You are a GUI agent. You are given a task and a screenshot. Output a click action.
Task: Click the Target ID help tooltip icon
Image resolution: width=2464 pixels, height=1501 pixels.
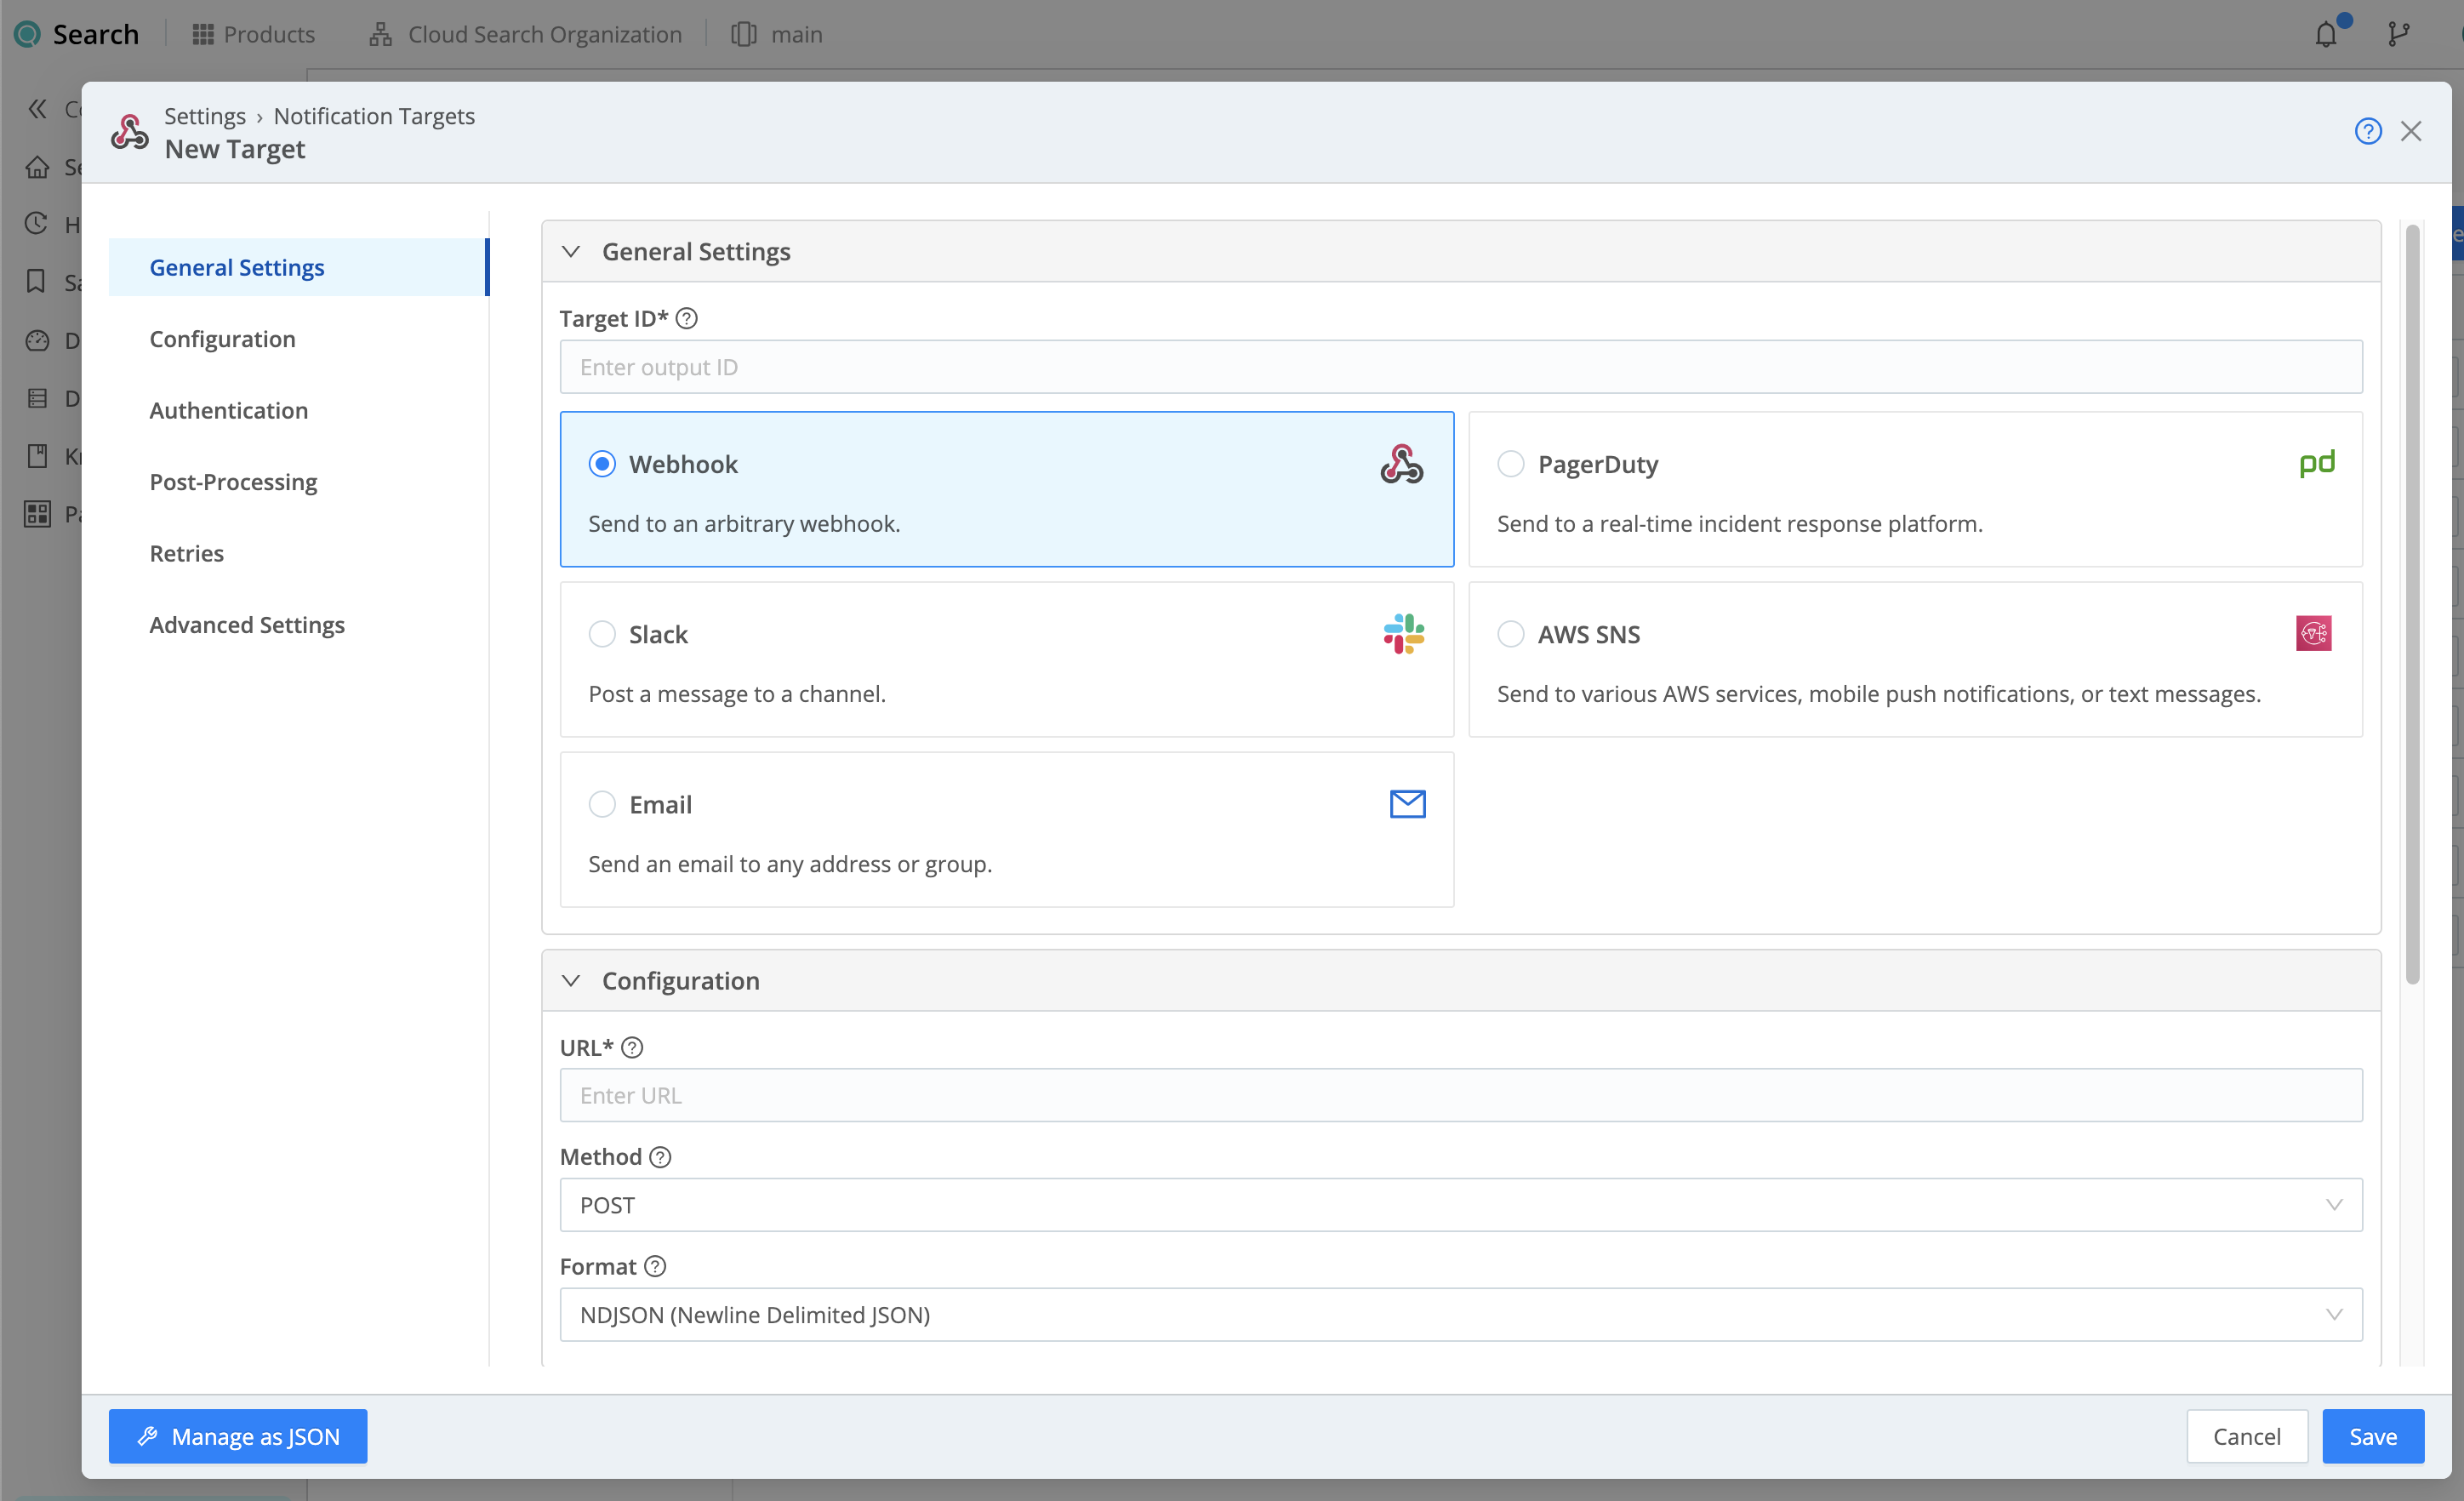(686, 318)
